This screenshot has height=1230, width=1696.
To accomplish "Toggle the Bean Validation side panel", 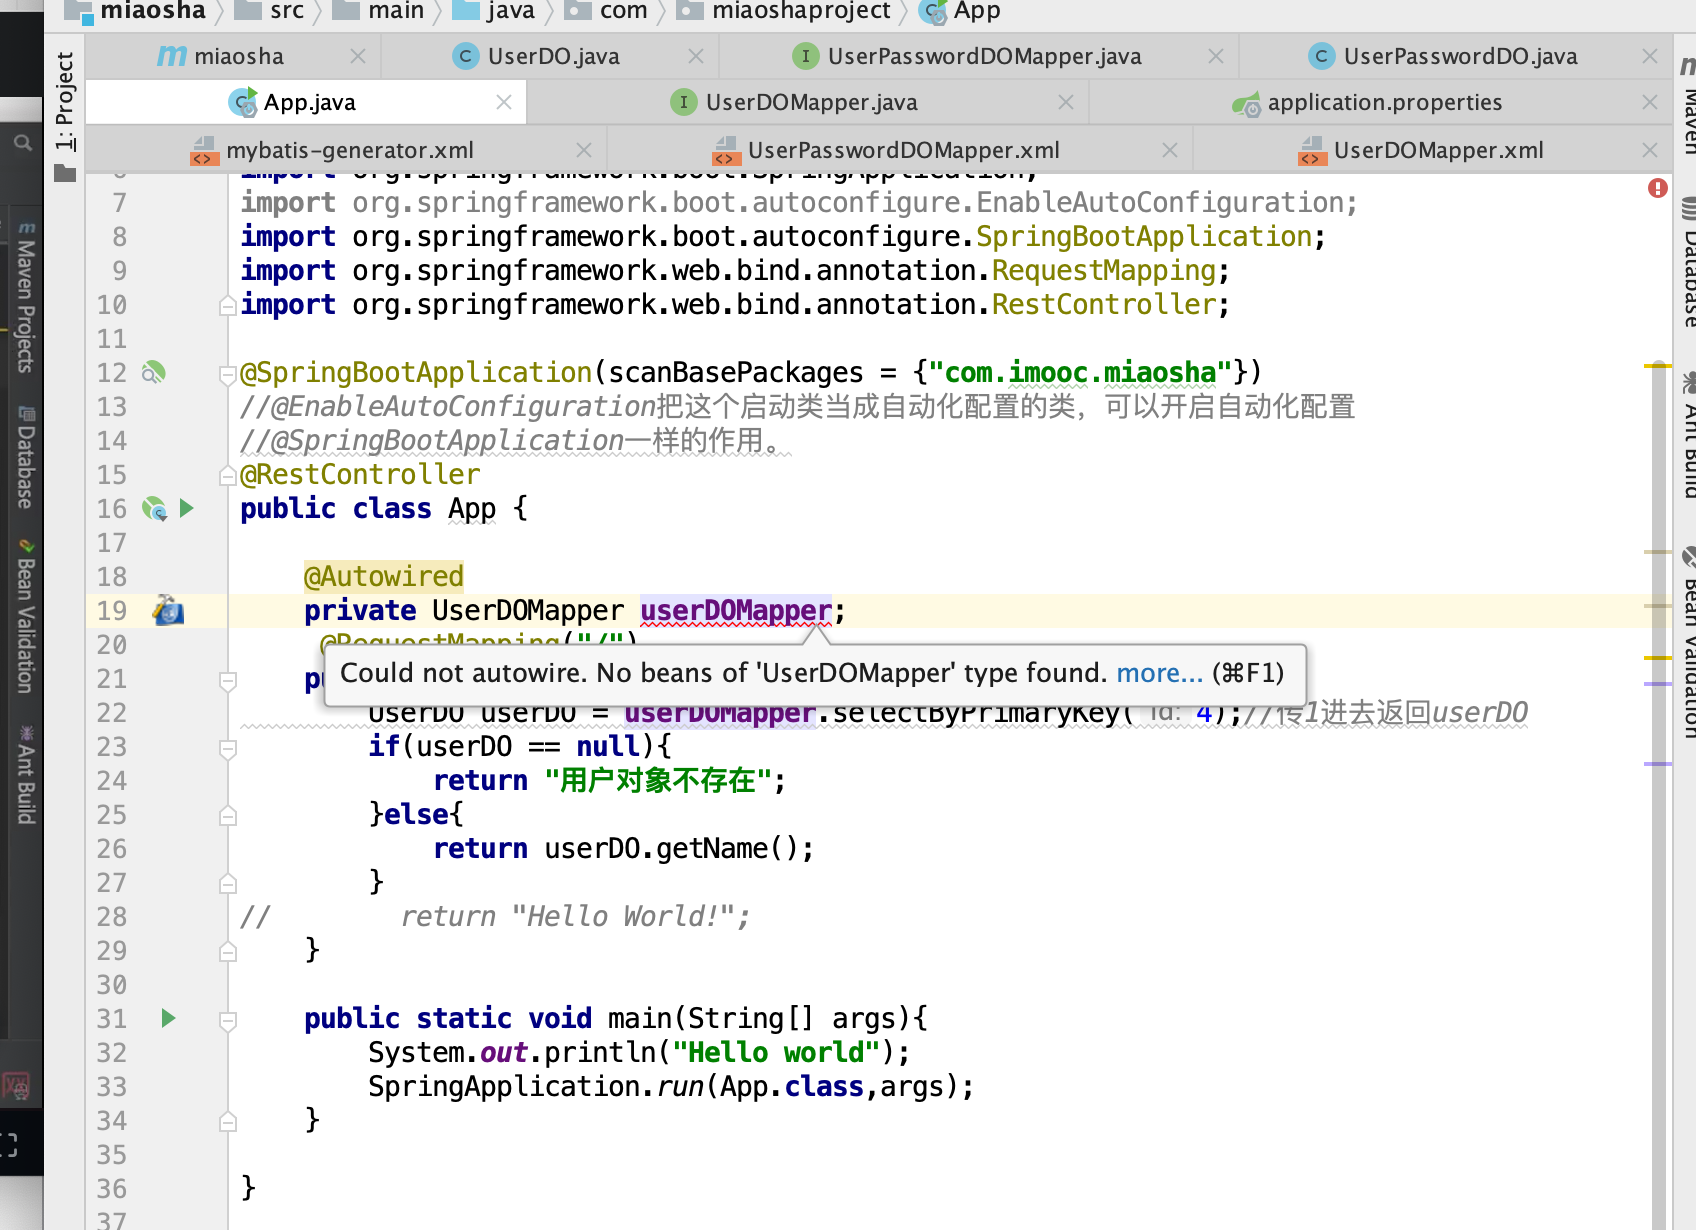I will (x=26, y=617).
